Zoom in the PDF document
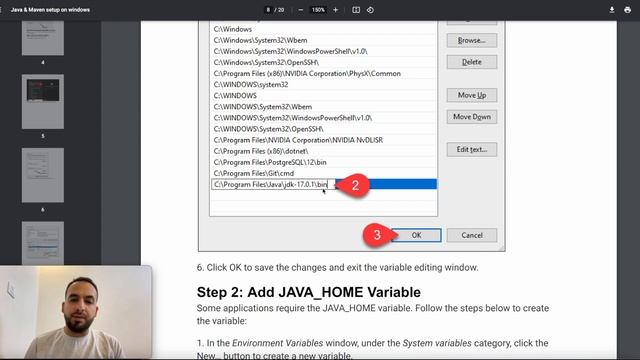This screenshot has width=640, height=360. coord(336,10)
